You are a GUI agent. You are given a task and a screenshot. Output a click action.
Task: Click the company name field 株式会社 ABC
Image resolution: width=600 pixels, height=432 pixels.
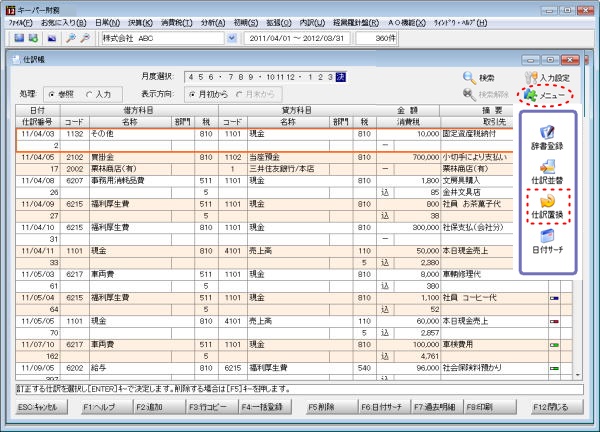click(163, 38)
